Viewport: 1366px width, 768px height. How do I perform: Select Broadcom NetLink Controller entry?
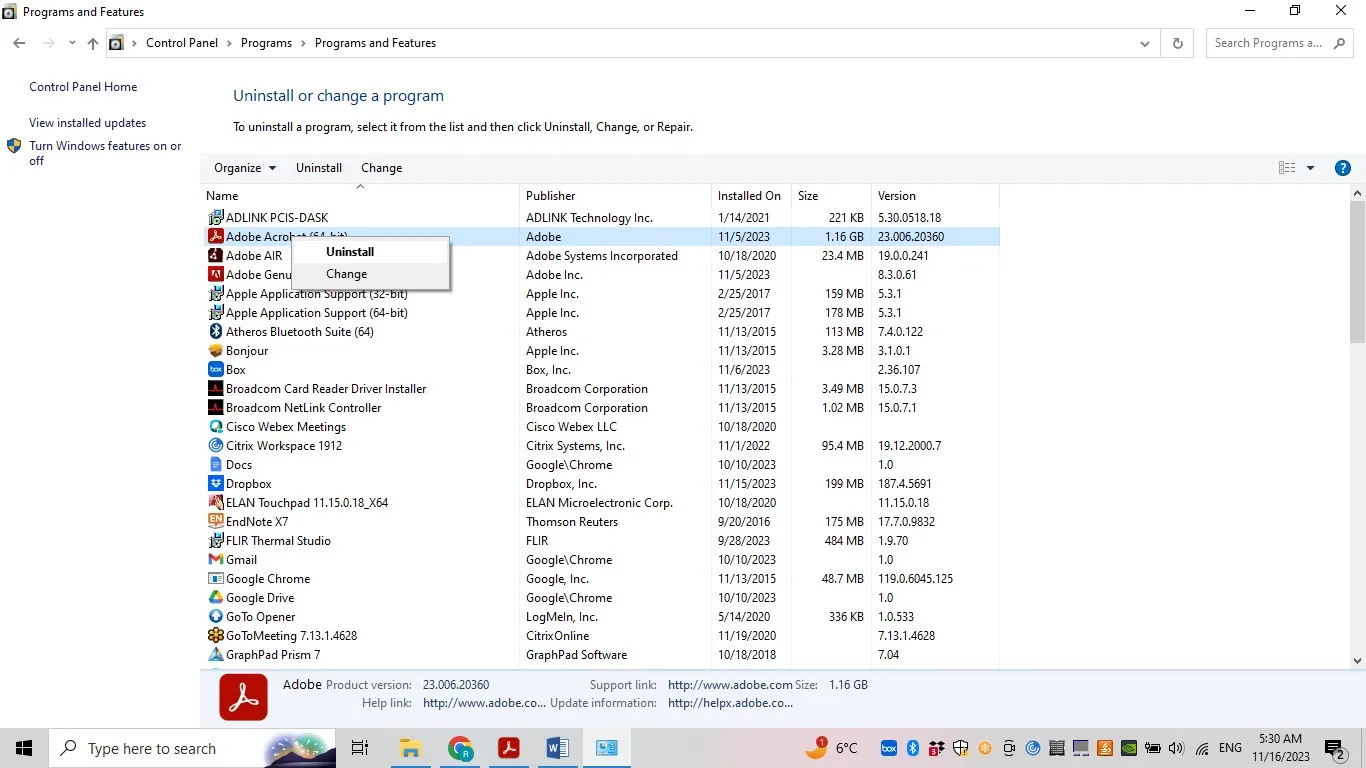[x=601, y=408]
